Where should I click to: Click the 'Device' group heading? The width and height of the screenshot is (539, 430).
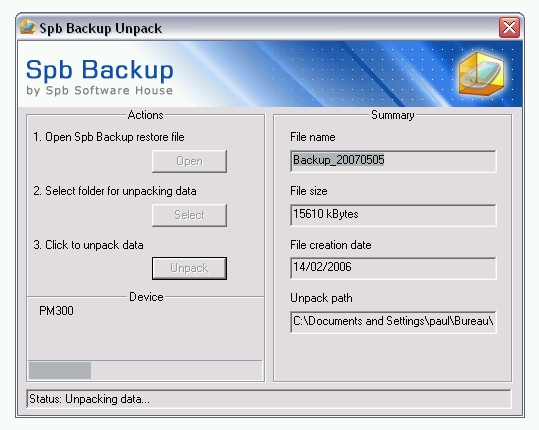click(x=146, y=297)
